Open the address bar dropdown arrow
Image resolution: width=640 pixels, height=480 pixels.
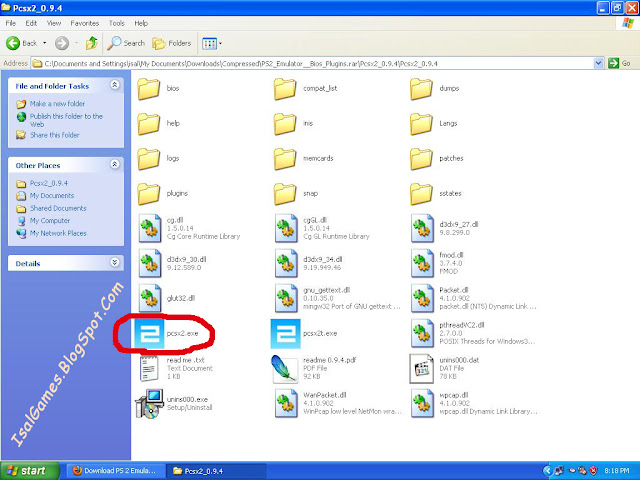tap(598, 63)
